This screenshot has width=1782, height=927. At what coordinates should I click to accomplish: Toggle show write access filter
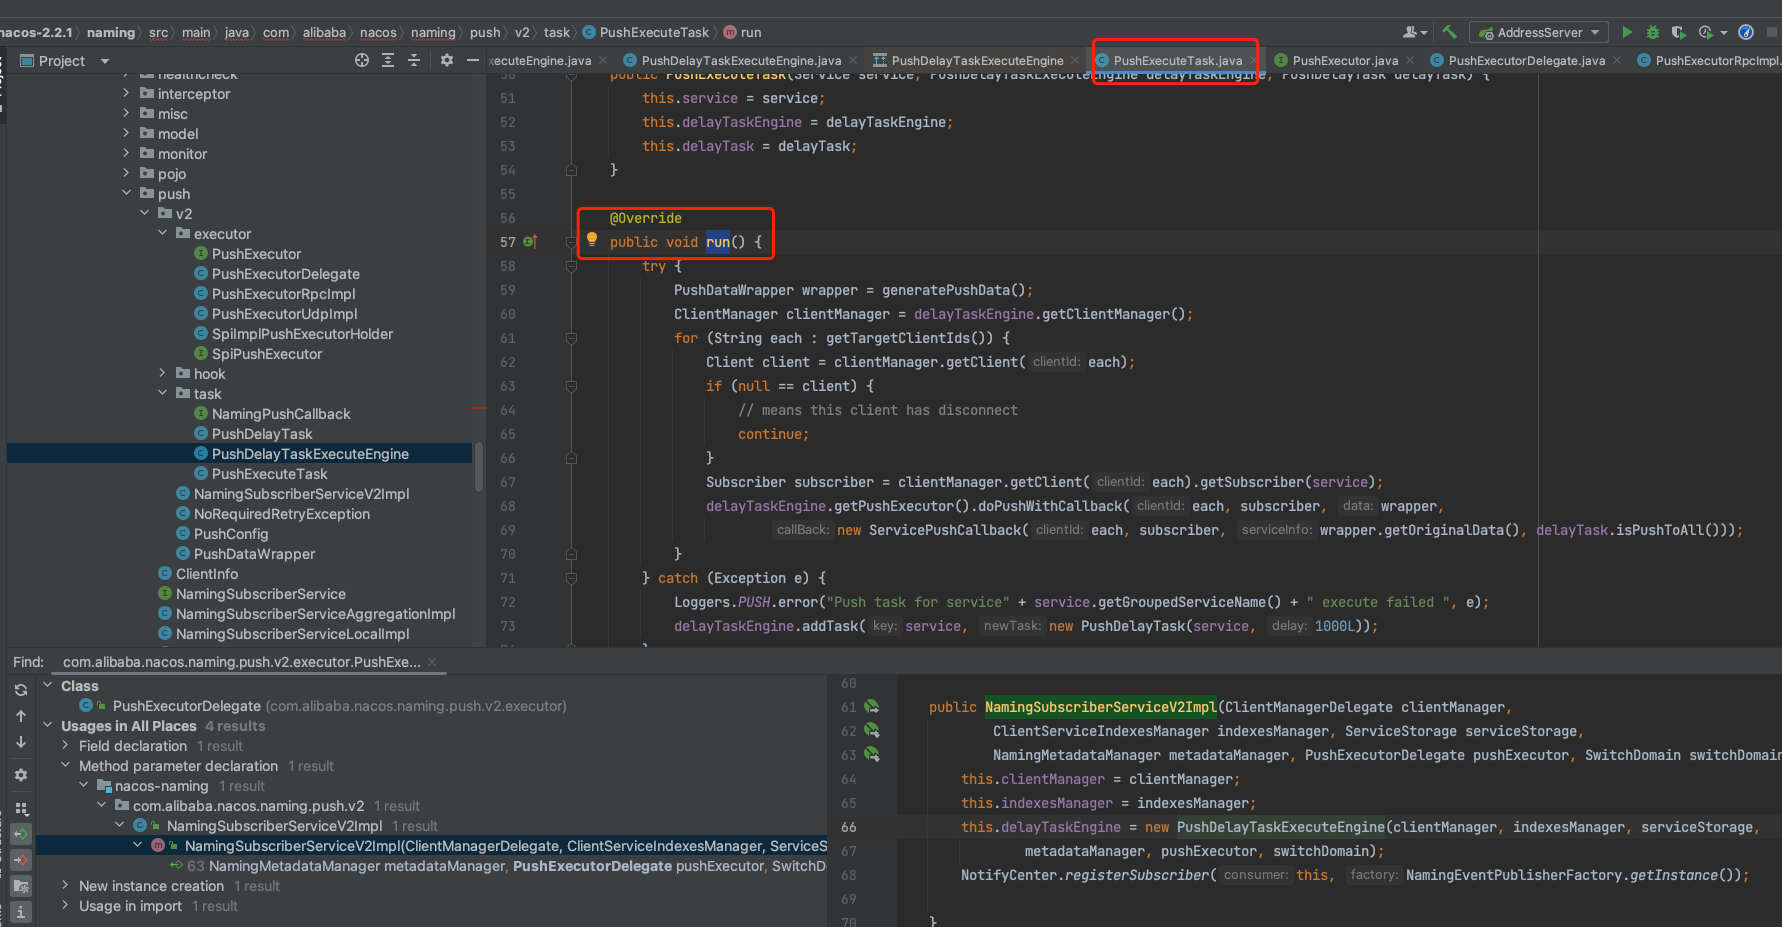(21, 860)
